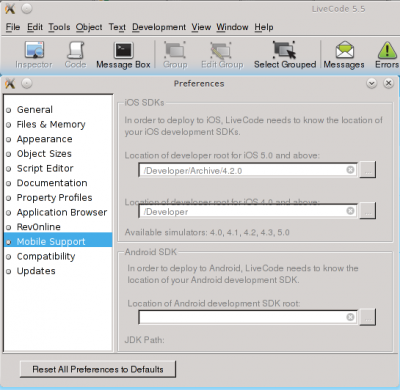400x390 pixels.
Task: Browse for iOS 5.0 developer root
Action: [368, 170]
